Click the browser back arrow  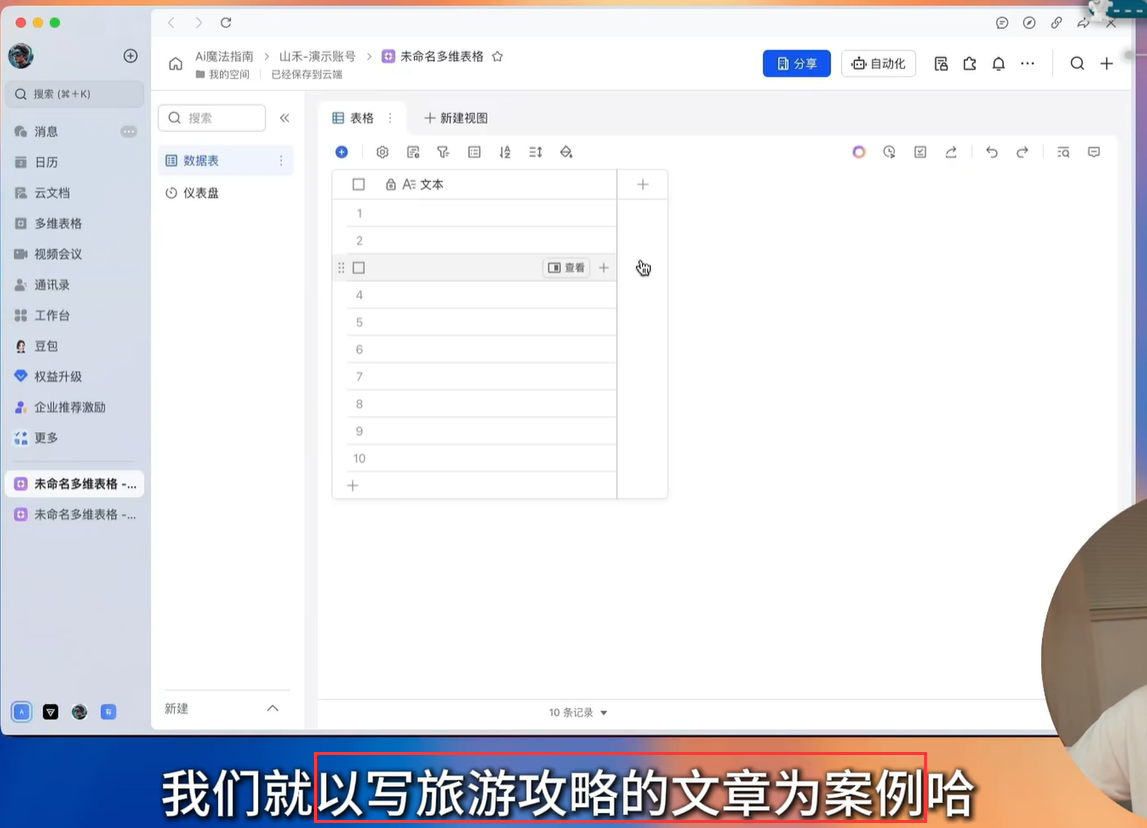click(x=171, y=23)
